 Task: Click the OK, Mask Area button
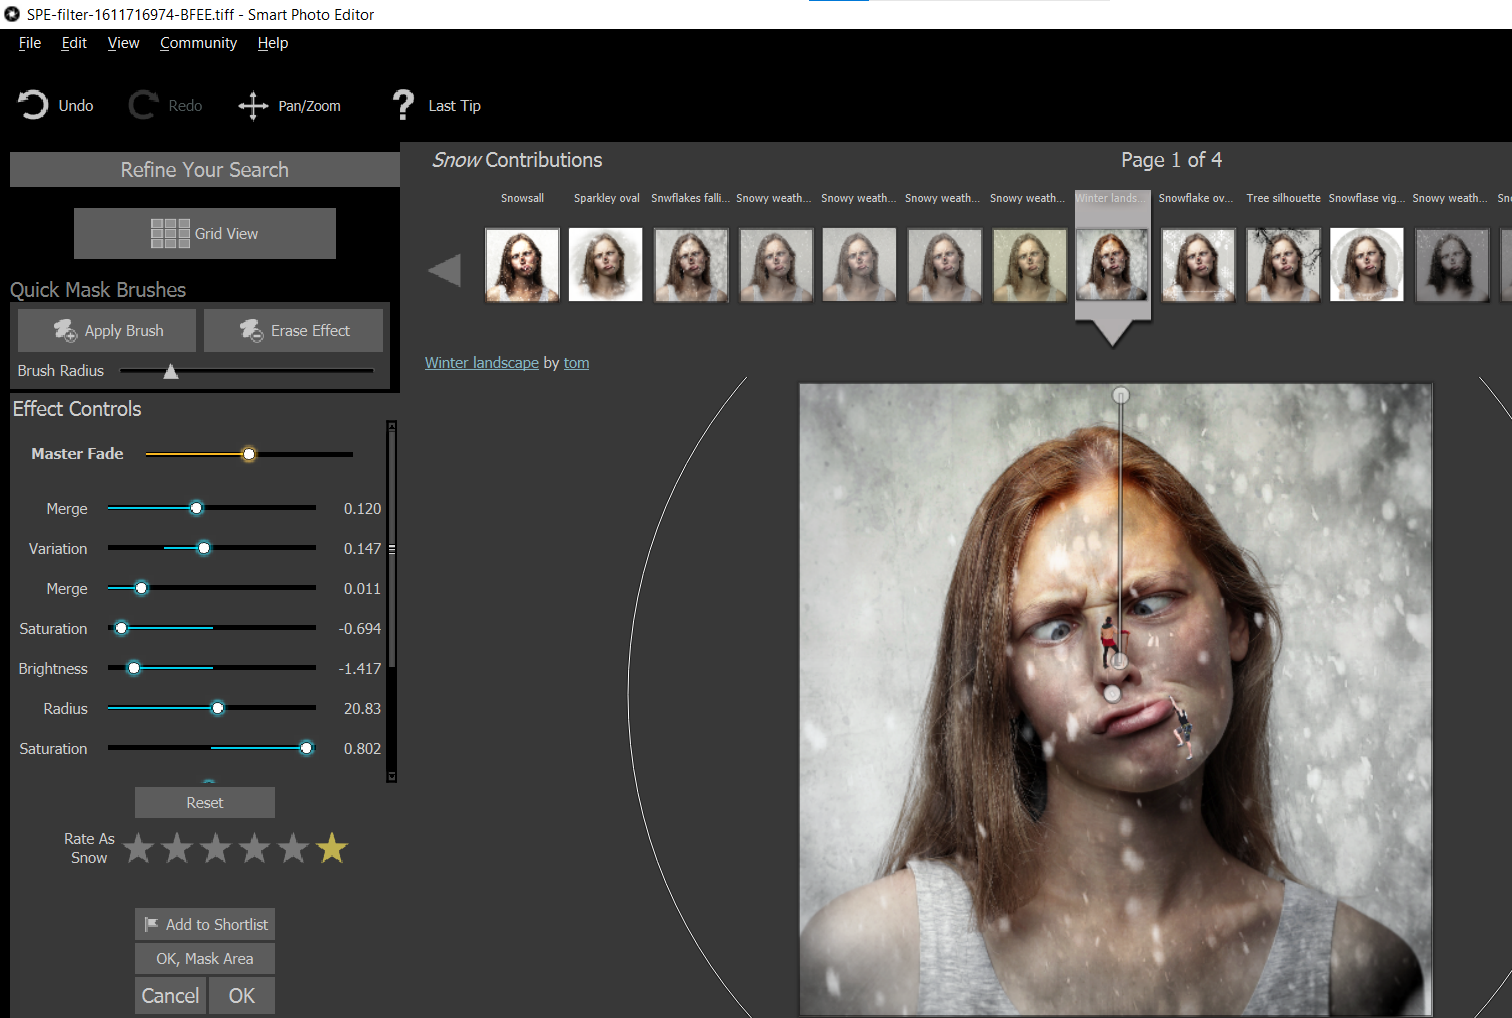click(204, 958)
